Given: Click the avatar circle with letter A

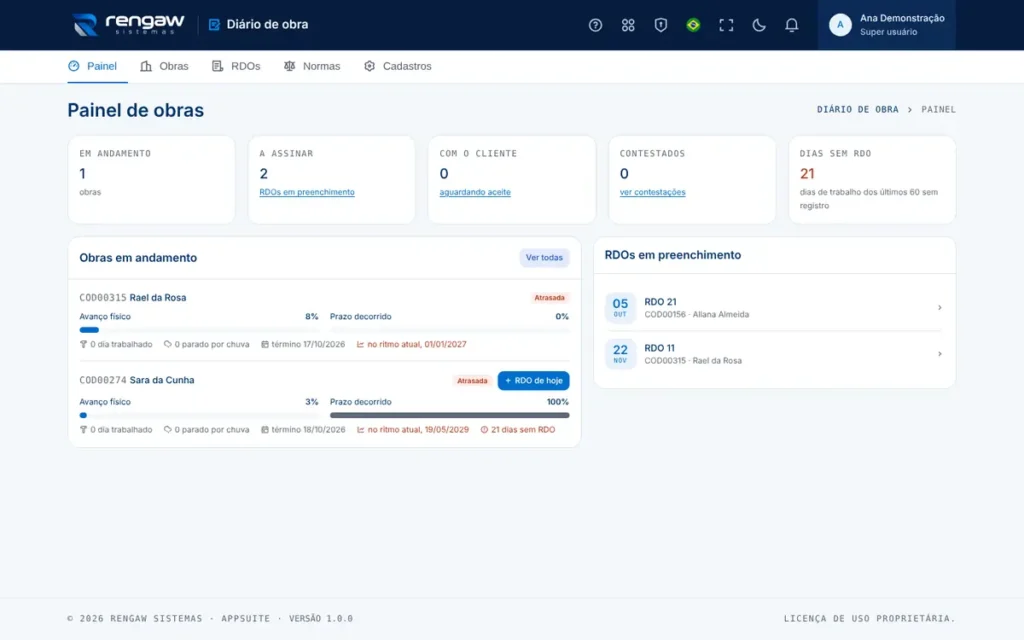Looking at the screenshot, I should (840, 25).
